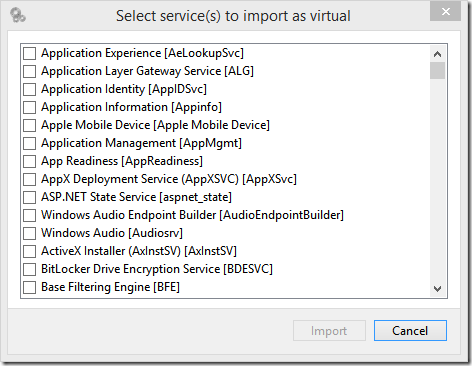Click the scroll up arrow in service list
472x366 pixels.
[x=437, y=54]
